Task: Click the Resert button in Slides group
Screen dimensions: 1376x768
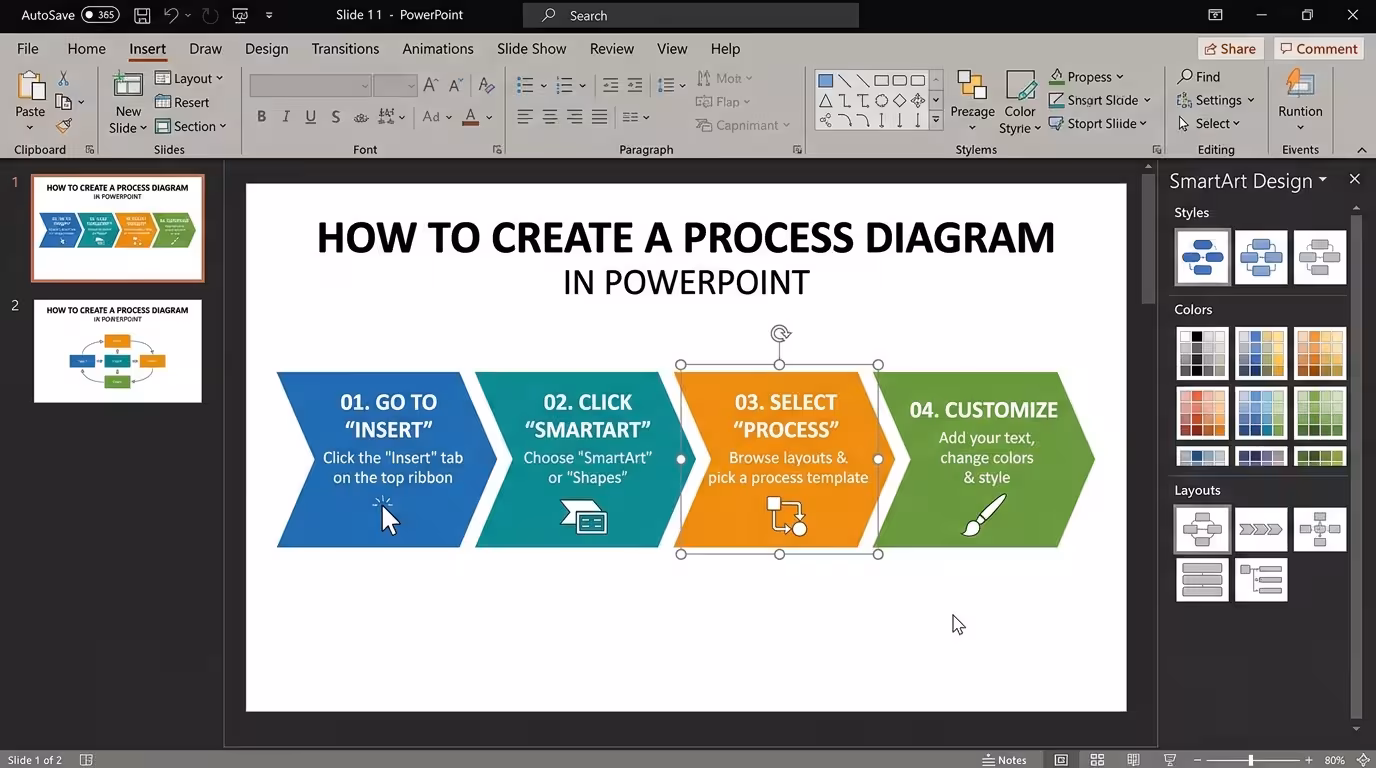Action: point(182,102)
